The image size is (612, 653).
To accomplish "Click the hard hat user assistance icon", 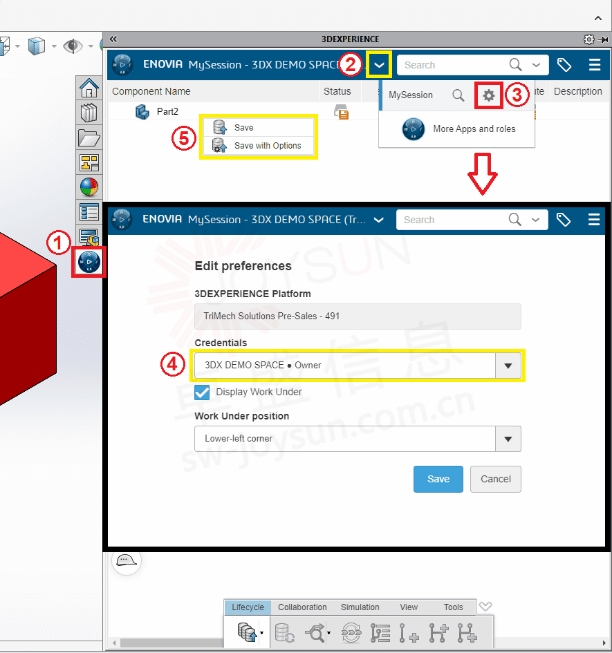I will tap(126, 561).
